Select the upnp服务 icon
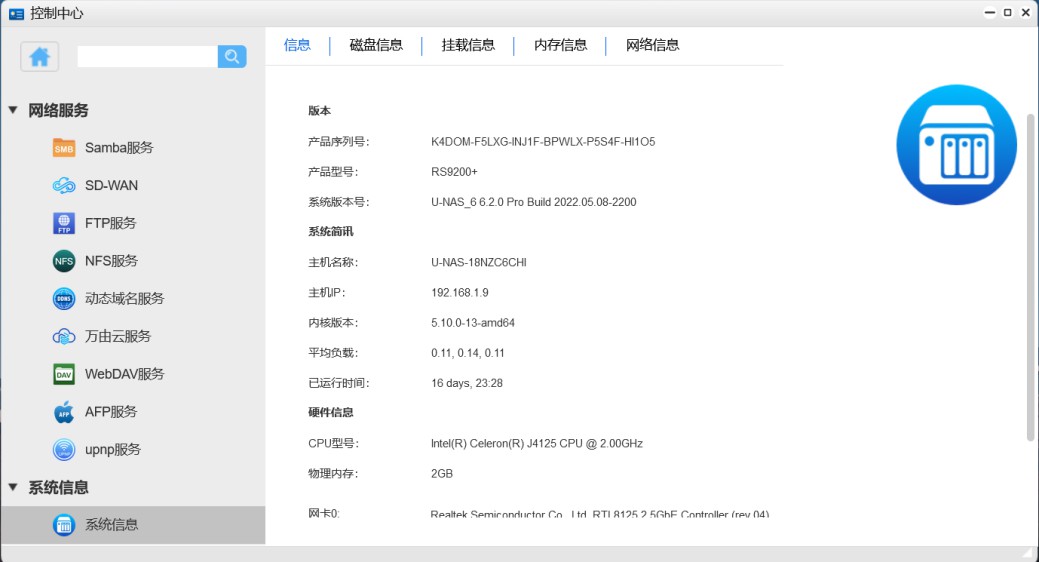The width and height of the screenshot is (1039, 562). pyautogui.click(x=64, y=450)
